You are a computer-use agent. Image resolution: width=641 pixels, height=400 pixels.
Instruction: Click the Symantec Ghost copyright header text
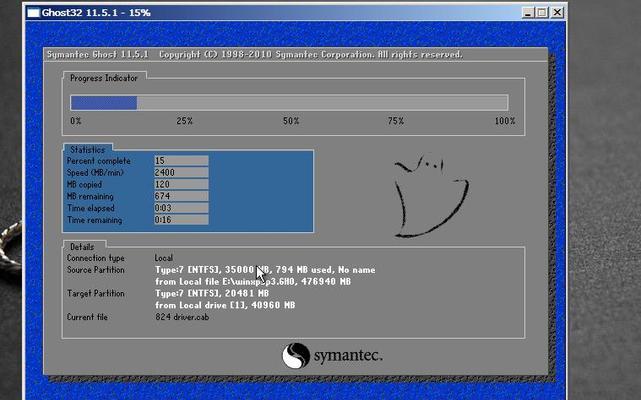point(255,54)
